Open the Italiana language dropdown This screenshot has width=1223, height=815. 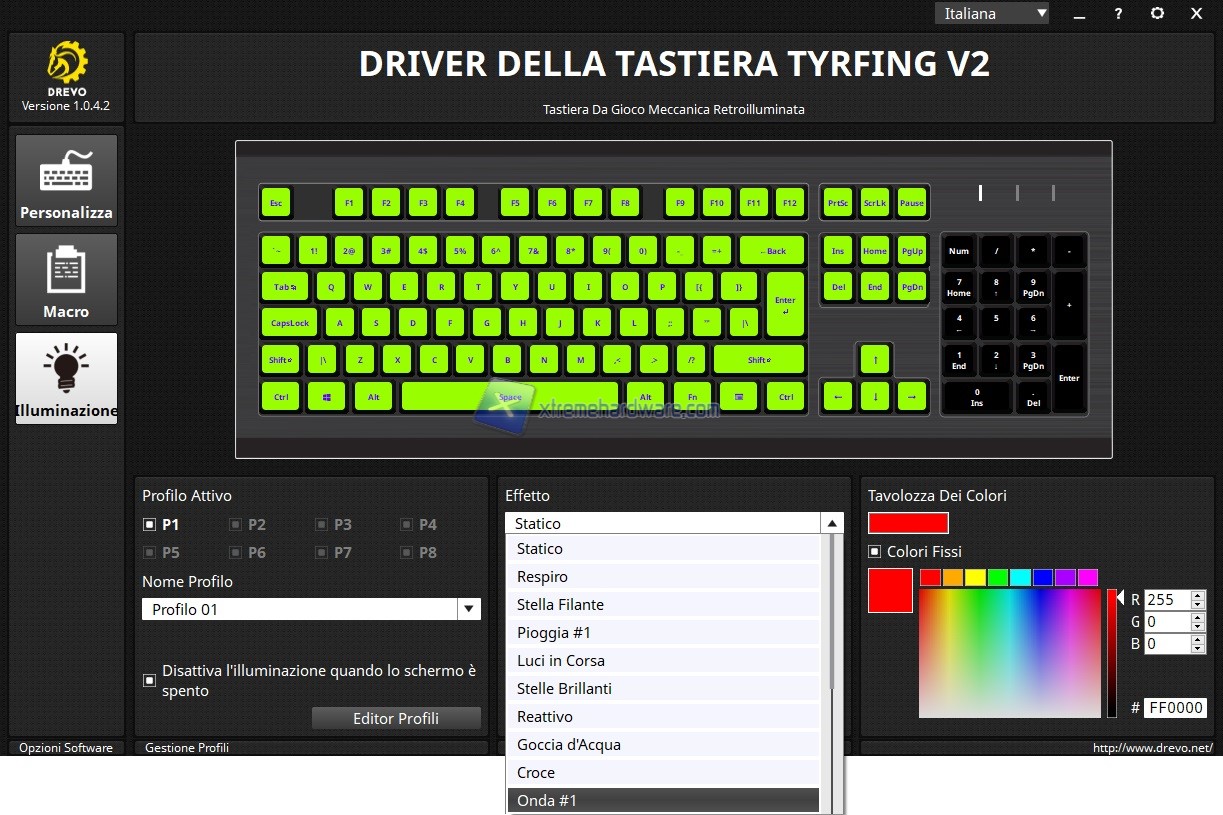(x=992, y=13)
